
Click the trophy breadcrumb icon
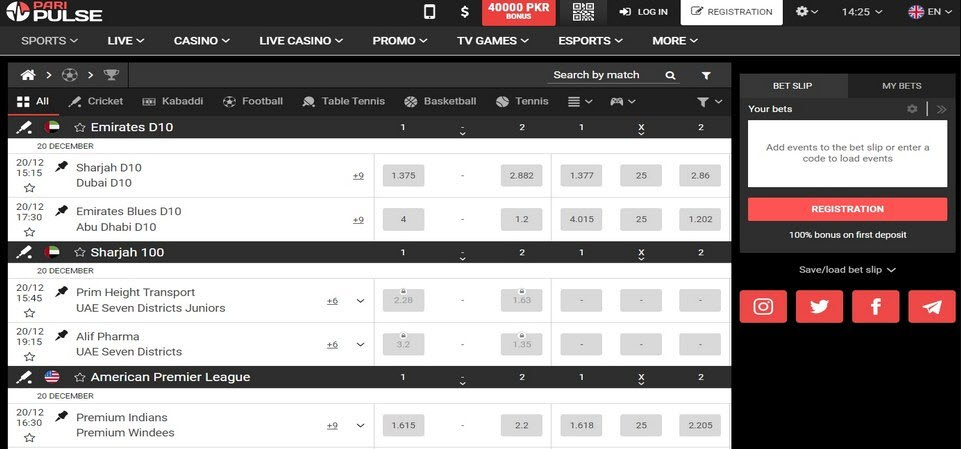point(112,75)
